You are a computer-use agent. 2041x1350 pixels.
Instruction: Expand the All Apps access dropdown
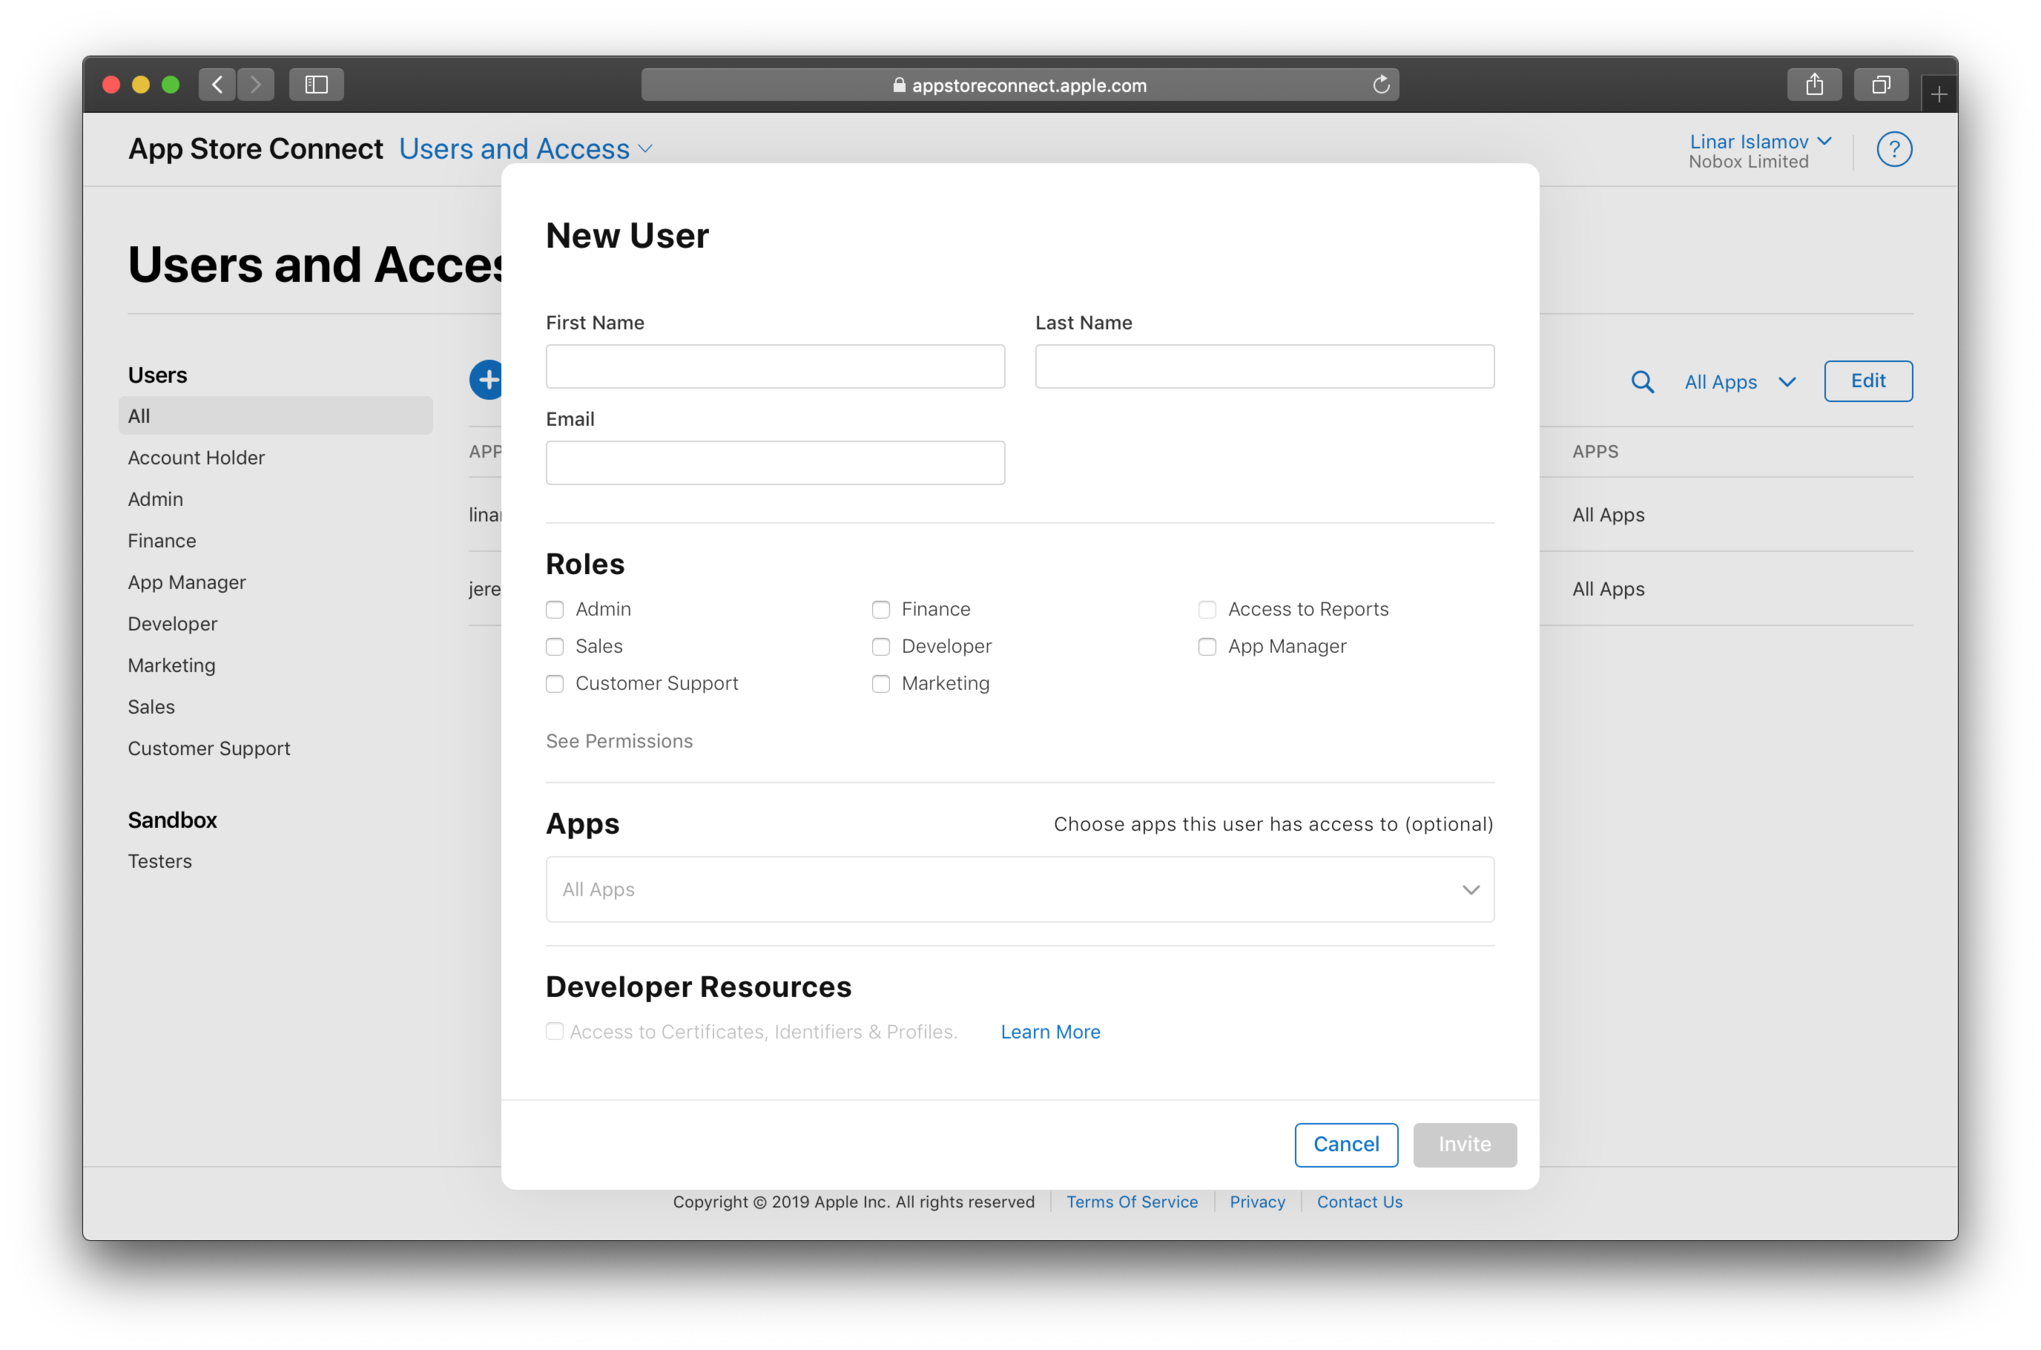click(x=1019, y=889)
